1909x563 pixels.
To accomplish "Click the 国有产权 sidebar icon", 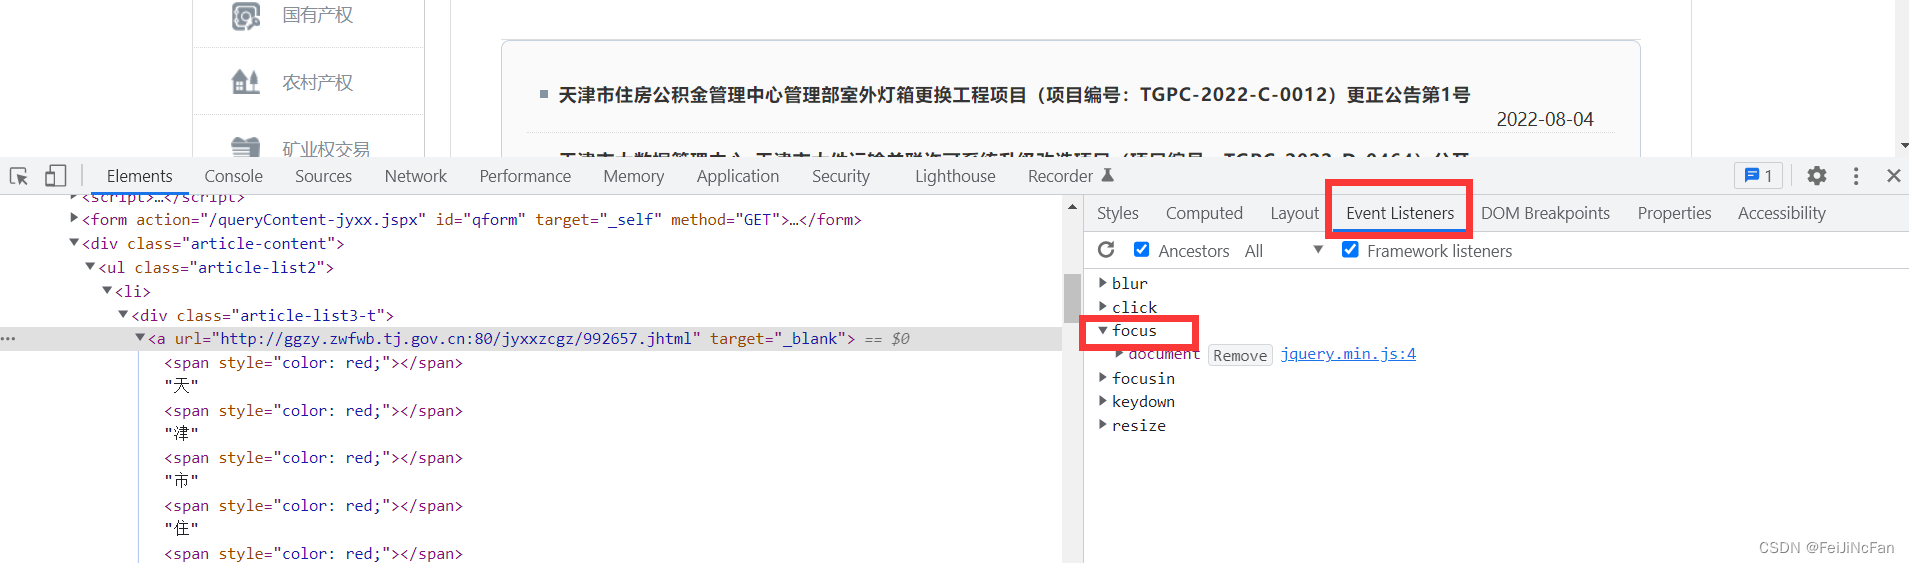I will [x=246, y=16].
